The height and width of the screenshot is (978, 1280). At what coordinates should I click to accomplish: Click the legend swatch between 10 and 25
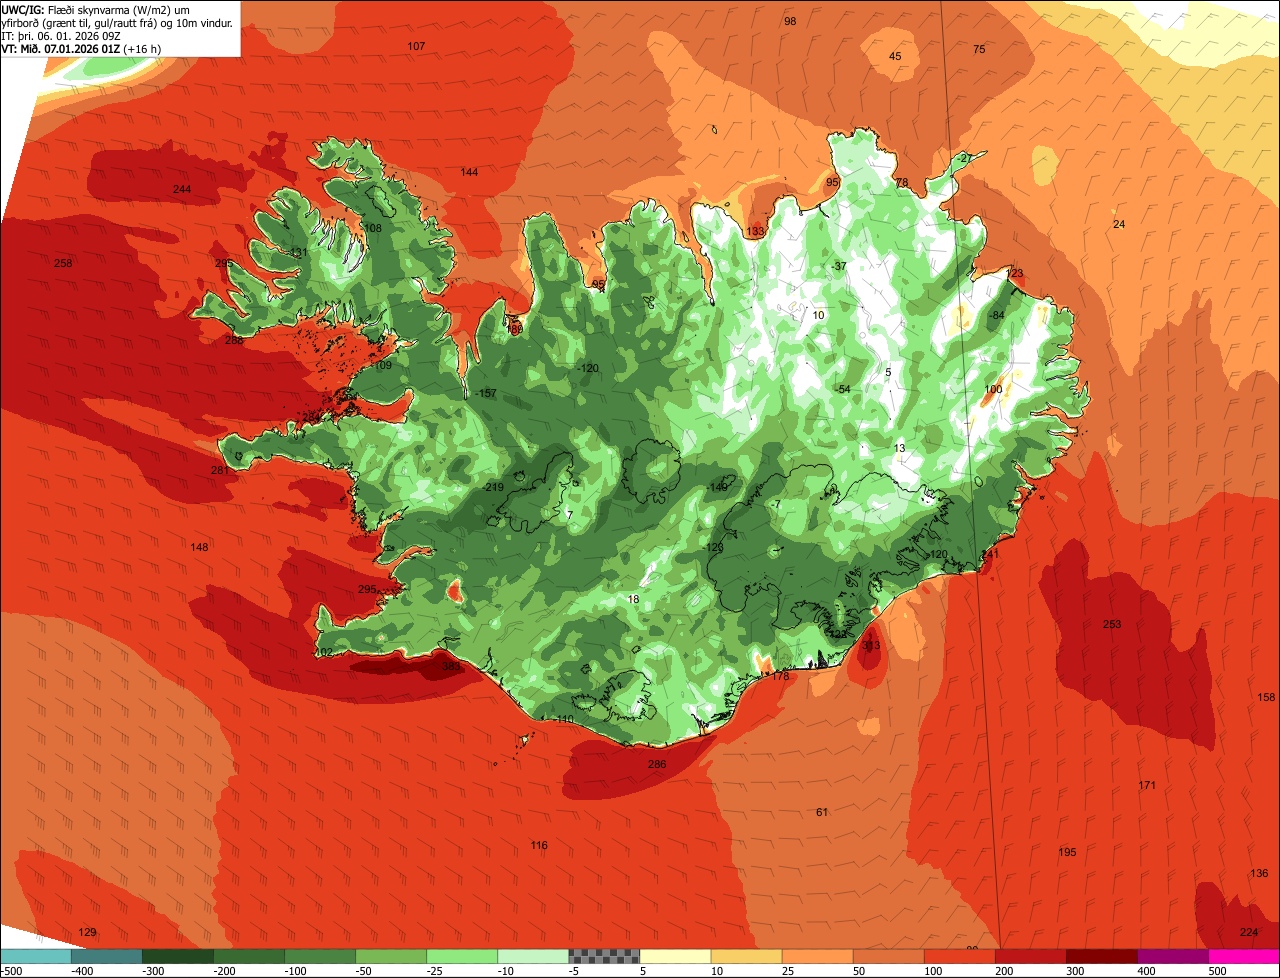746,956
